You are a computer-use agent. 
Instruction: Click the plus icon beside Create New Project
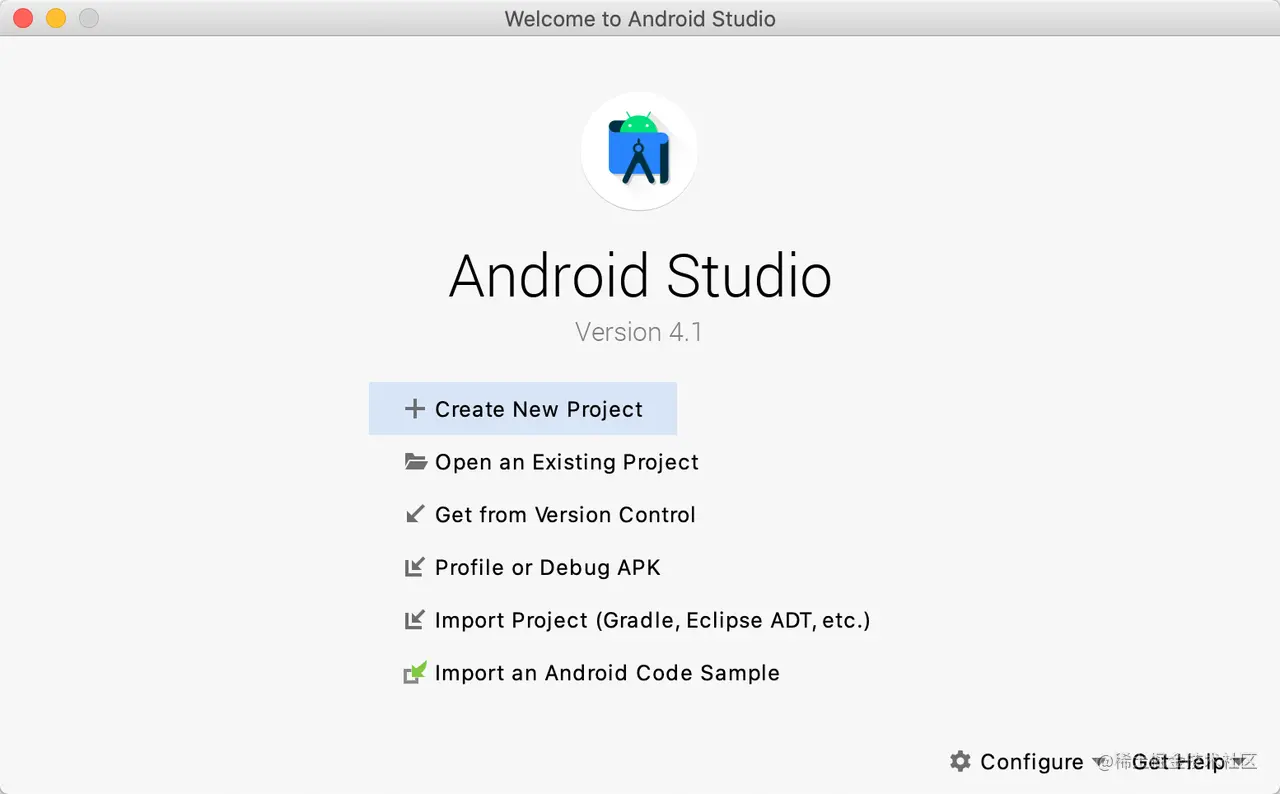pyautogui.click(x=414, y=409)
